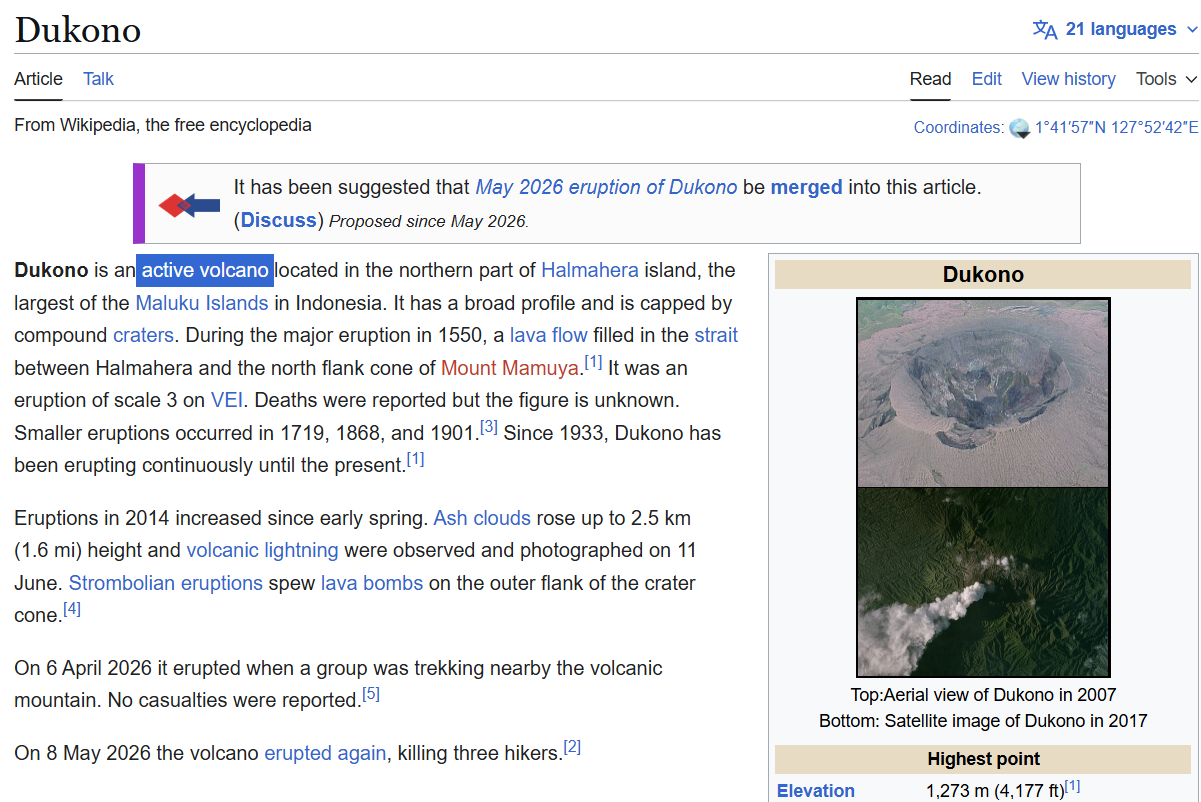Open the Talk tab
1201x802 pixels.
(x=98, y=79)
